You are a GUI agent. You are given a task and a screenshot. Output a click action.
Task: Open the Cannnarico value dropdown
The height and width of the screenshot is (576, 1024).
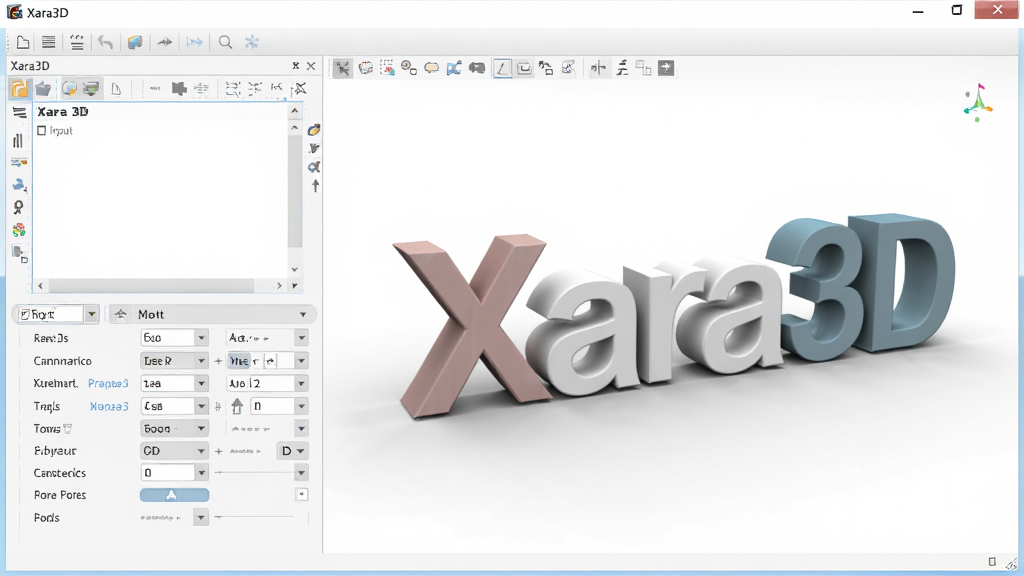[201, 360]
